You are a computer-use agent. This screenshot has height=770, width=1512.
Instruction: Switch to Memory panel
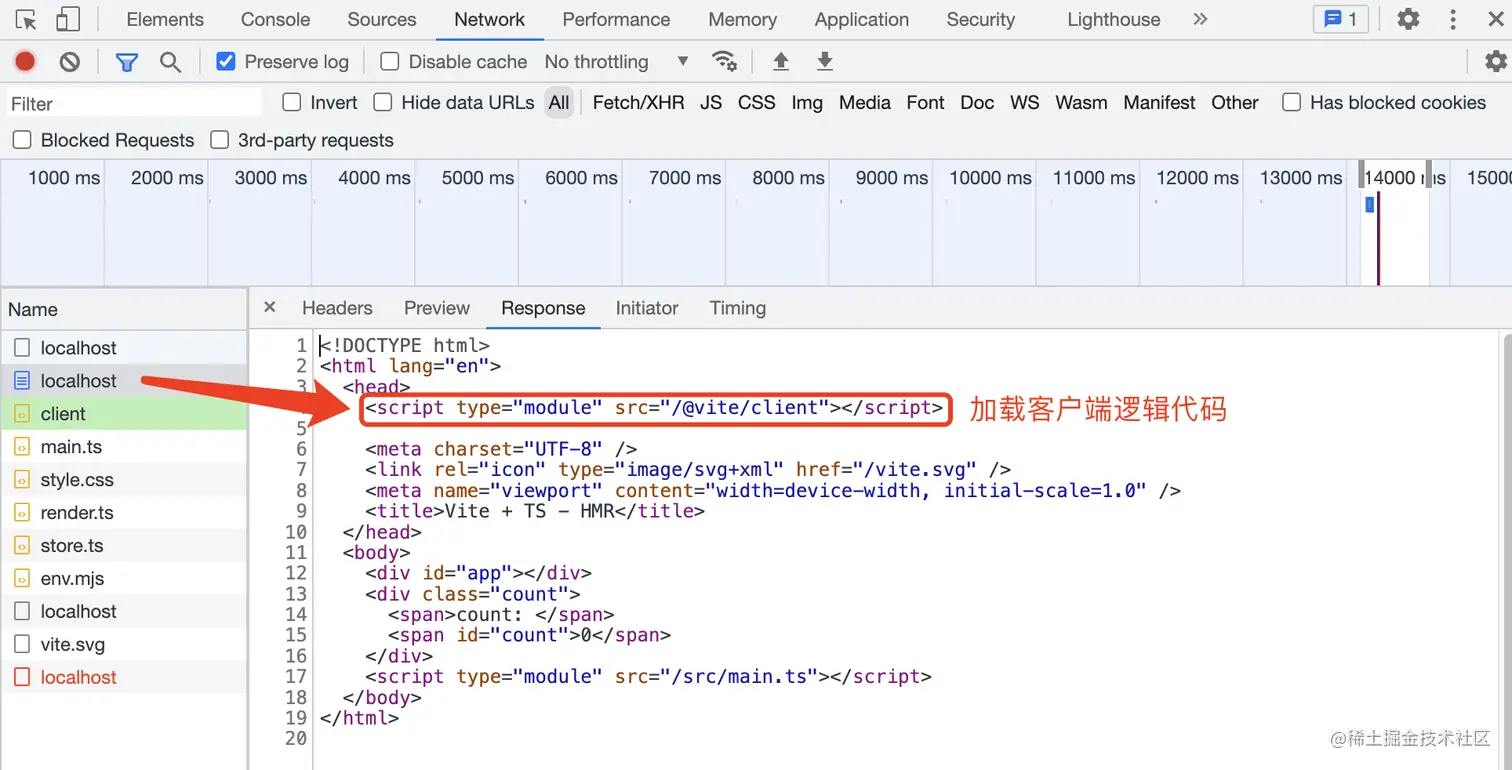[742, 19]
